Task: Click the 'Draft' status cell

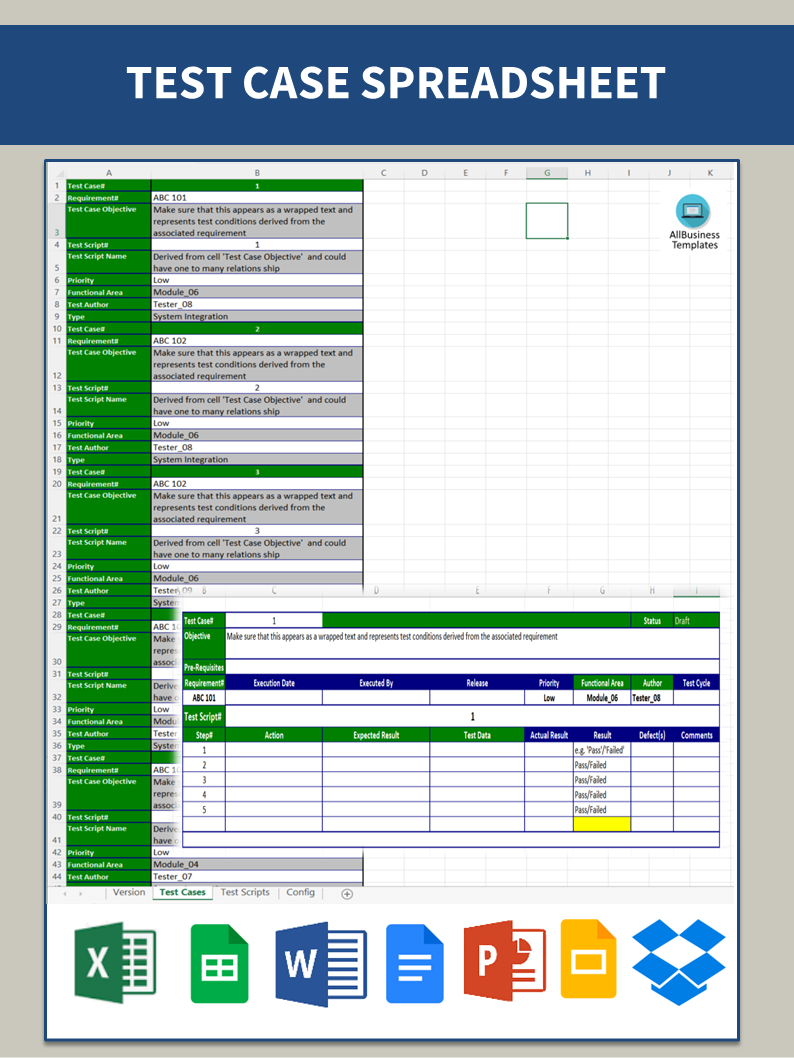Action: pyautogui.click(x=696, y=621)
